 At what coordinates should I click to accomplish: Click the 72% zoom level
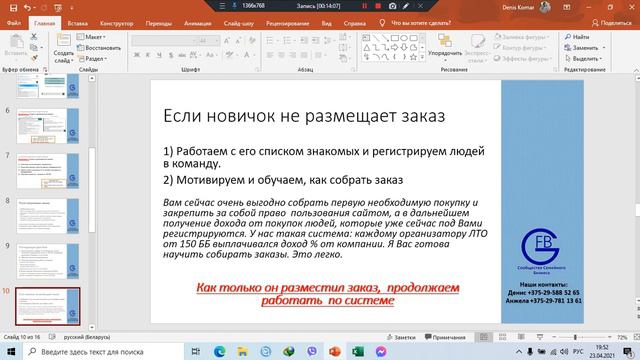(622, 338)
